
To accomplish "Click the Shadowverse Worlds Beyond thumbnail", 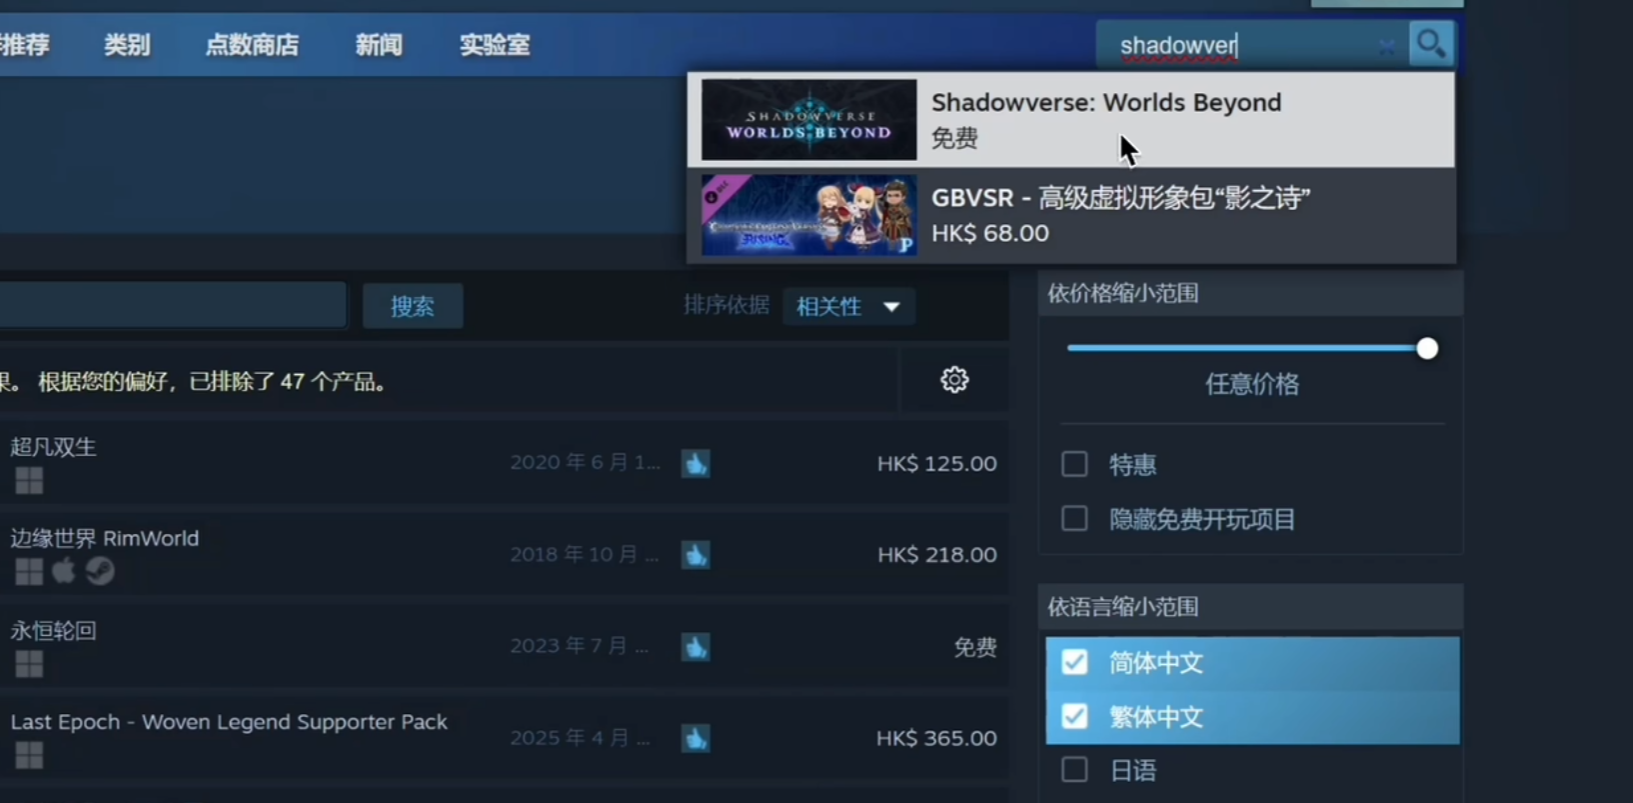I will 808,120.
